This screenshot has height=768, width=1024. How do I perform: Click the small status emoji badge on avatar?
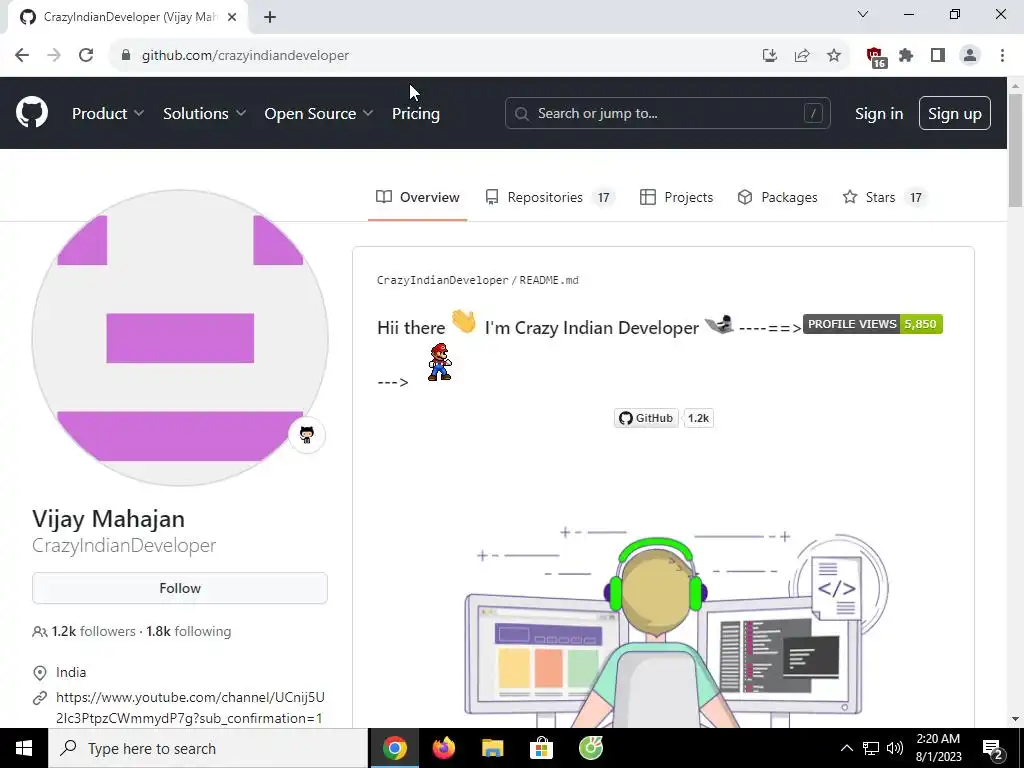point(306,434)
